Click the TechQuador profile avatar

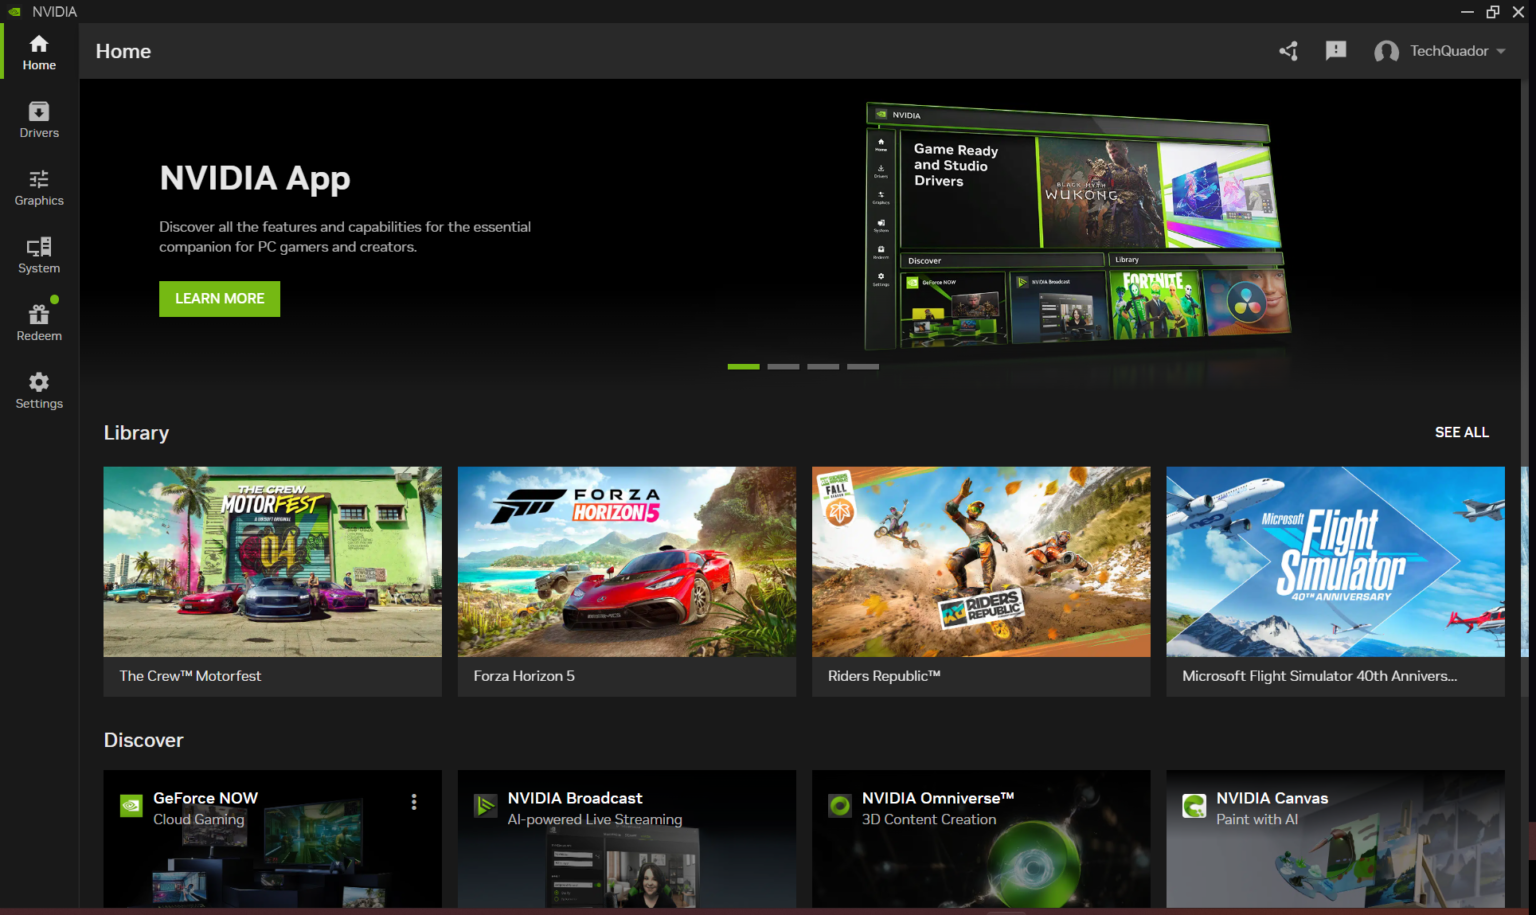1386,52
